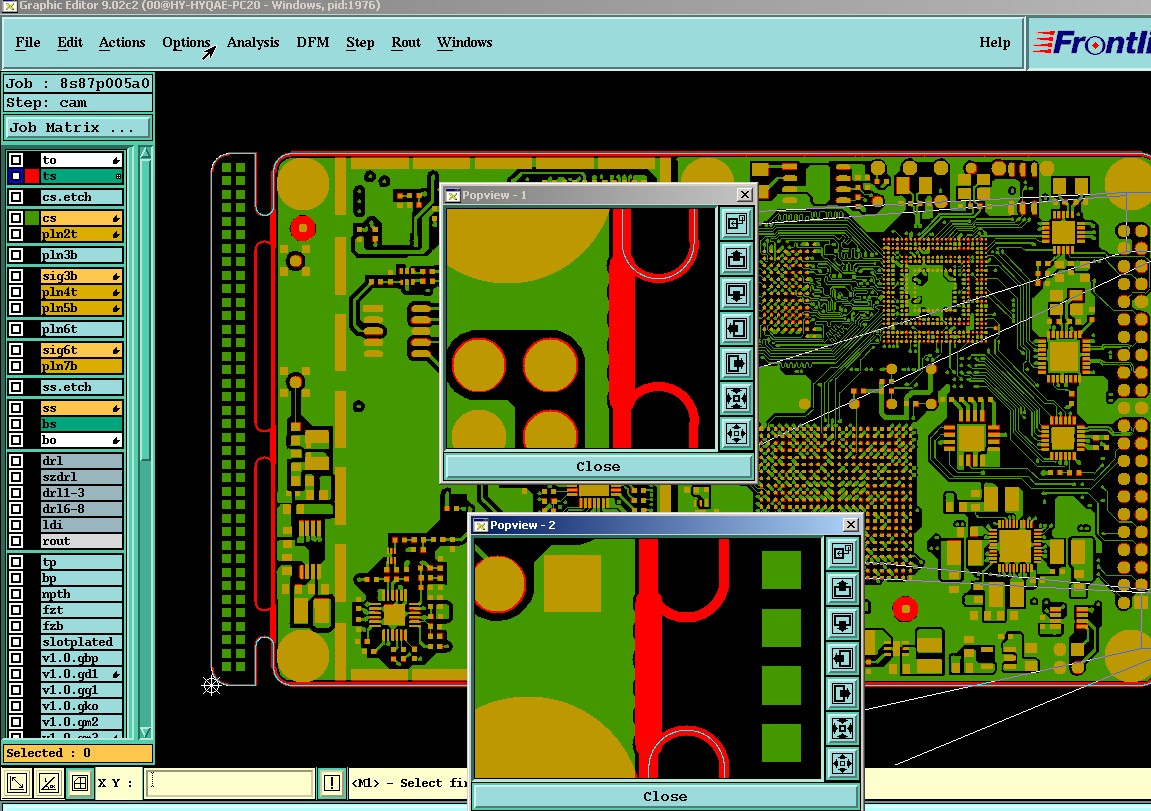The image size is (1151, 811).
Task: Select layer row slotplated
Action: point(81,642)
